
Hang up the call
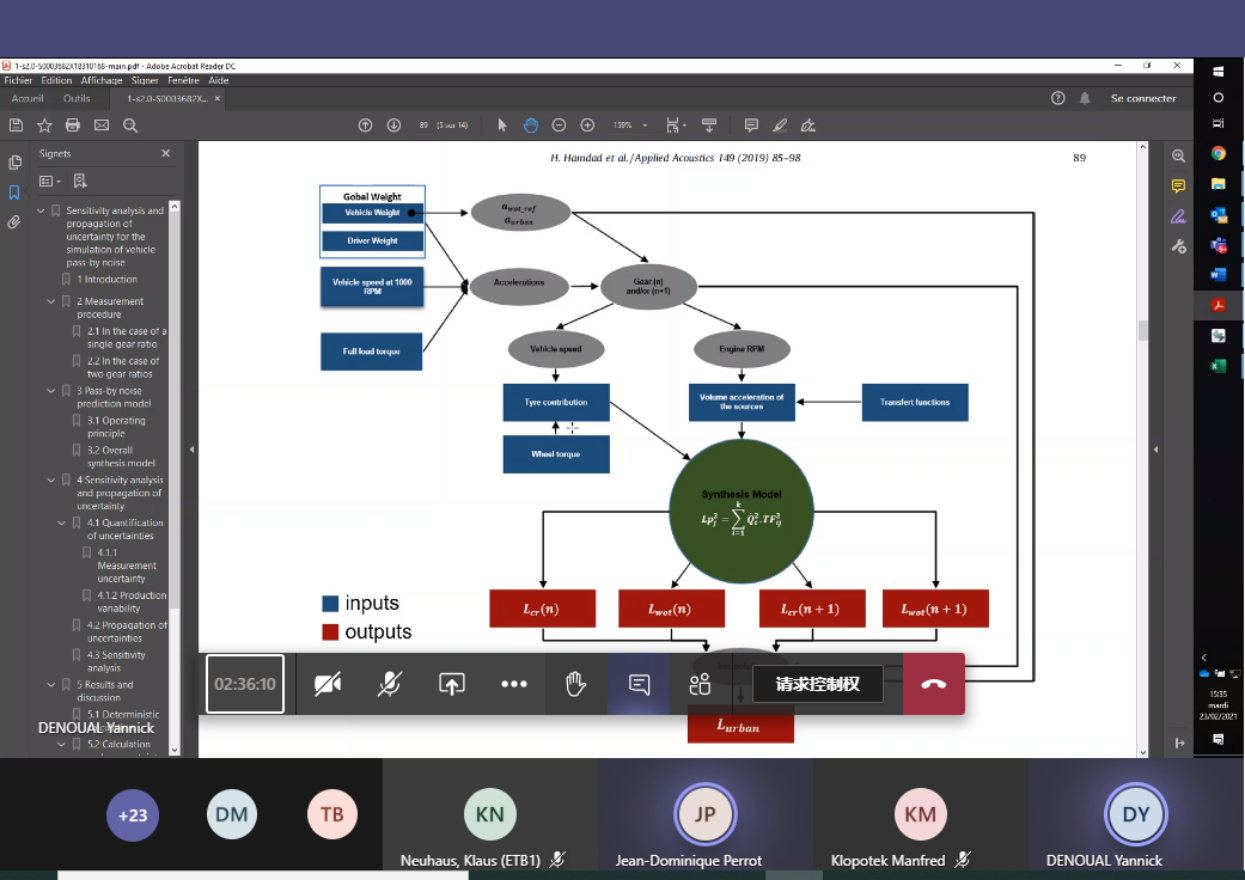click(x=933, y=684)
